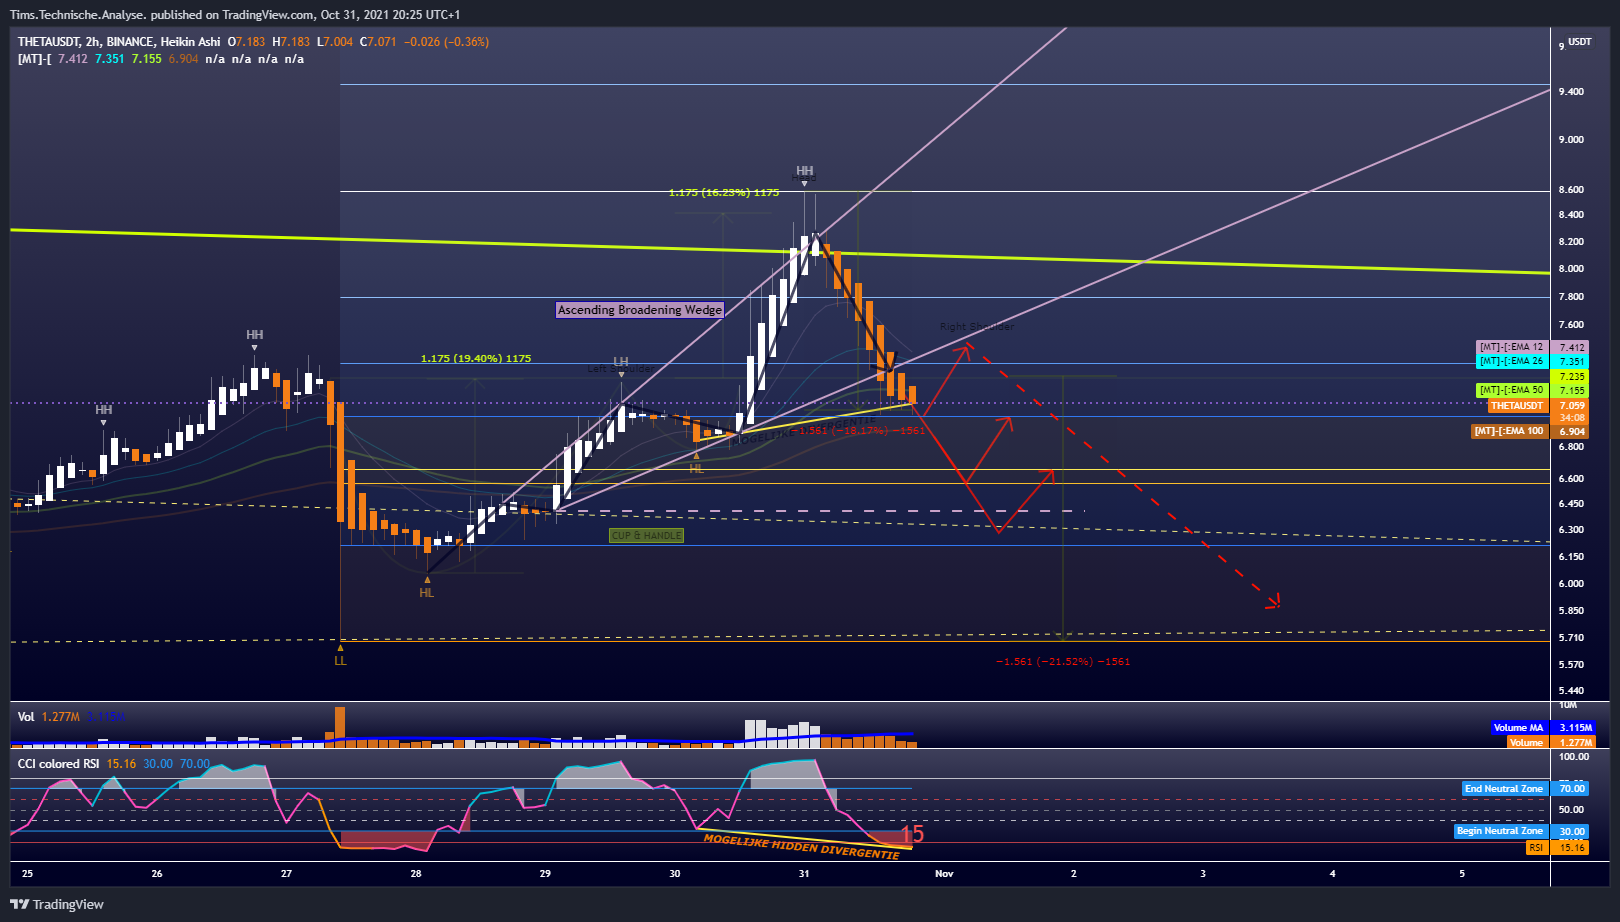Click the blue 'Volume MA' label

tap(1518, 728)
